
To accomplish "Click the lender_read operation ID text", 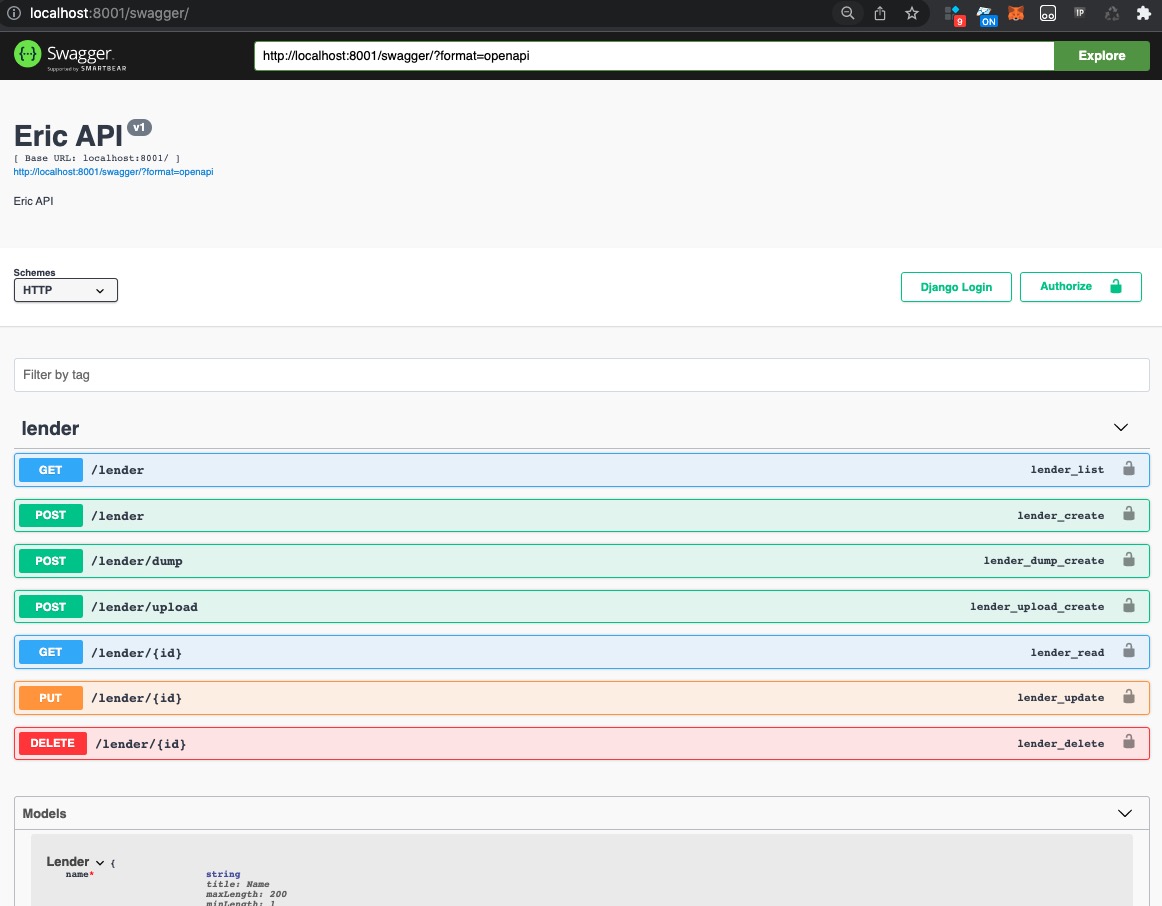I will [x=1067, y=653].
